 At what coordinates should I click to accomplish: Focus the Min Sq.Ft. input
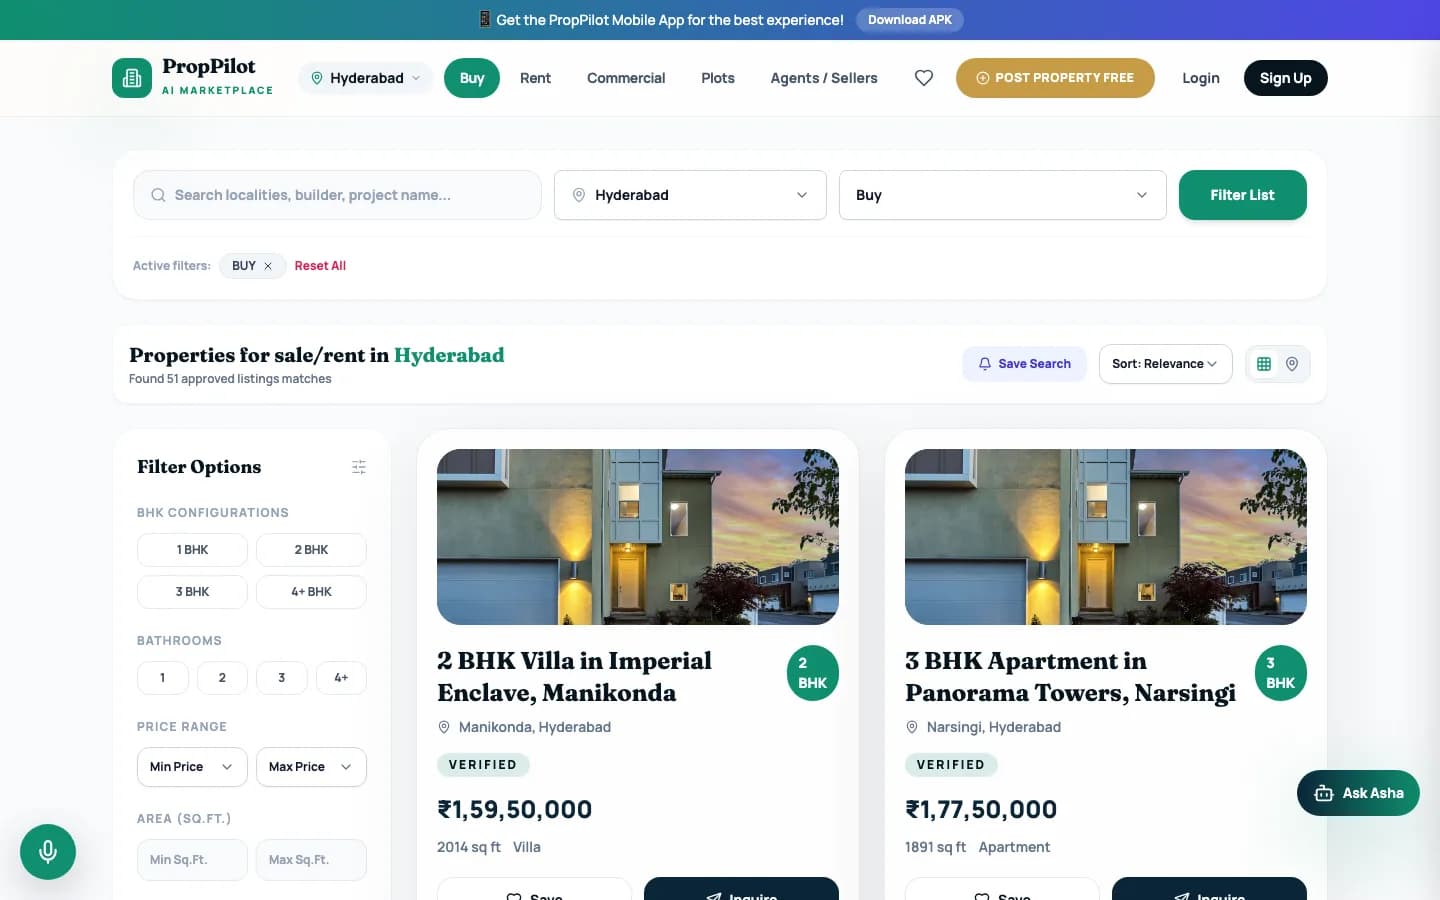[x=192, y=860]
